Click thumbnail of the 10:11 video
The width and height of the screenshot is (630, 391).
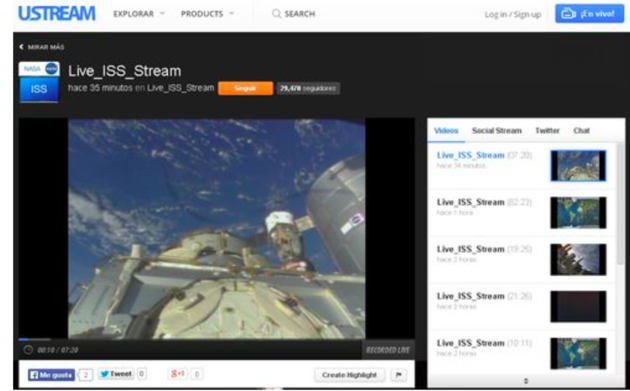tap(578, 354)
